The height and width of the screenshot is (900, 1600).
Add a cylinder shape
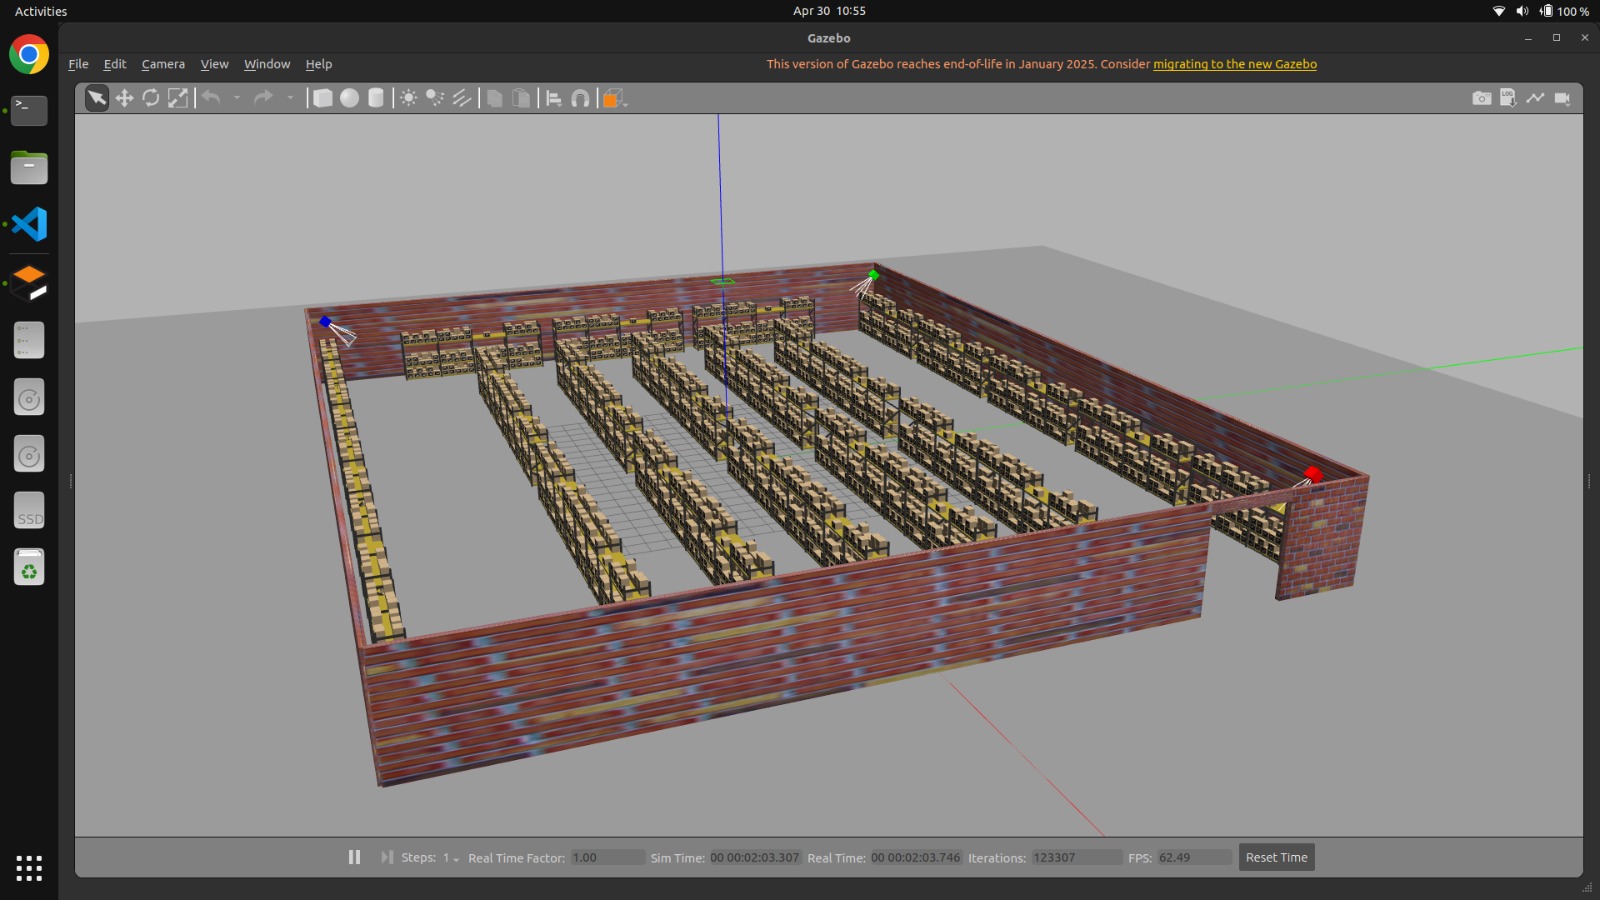376,98
